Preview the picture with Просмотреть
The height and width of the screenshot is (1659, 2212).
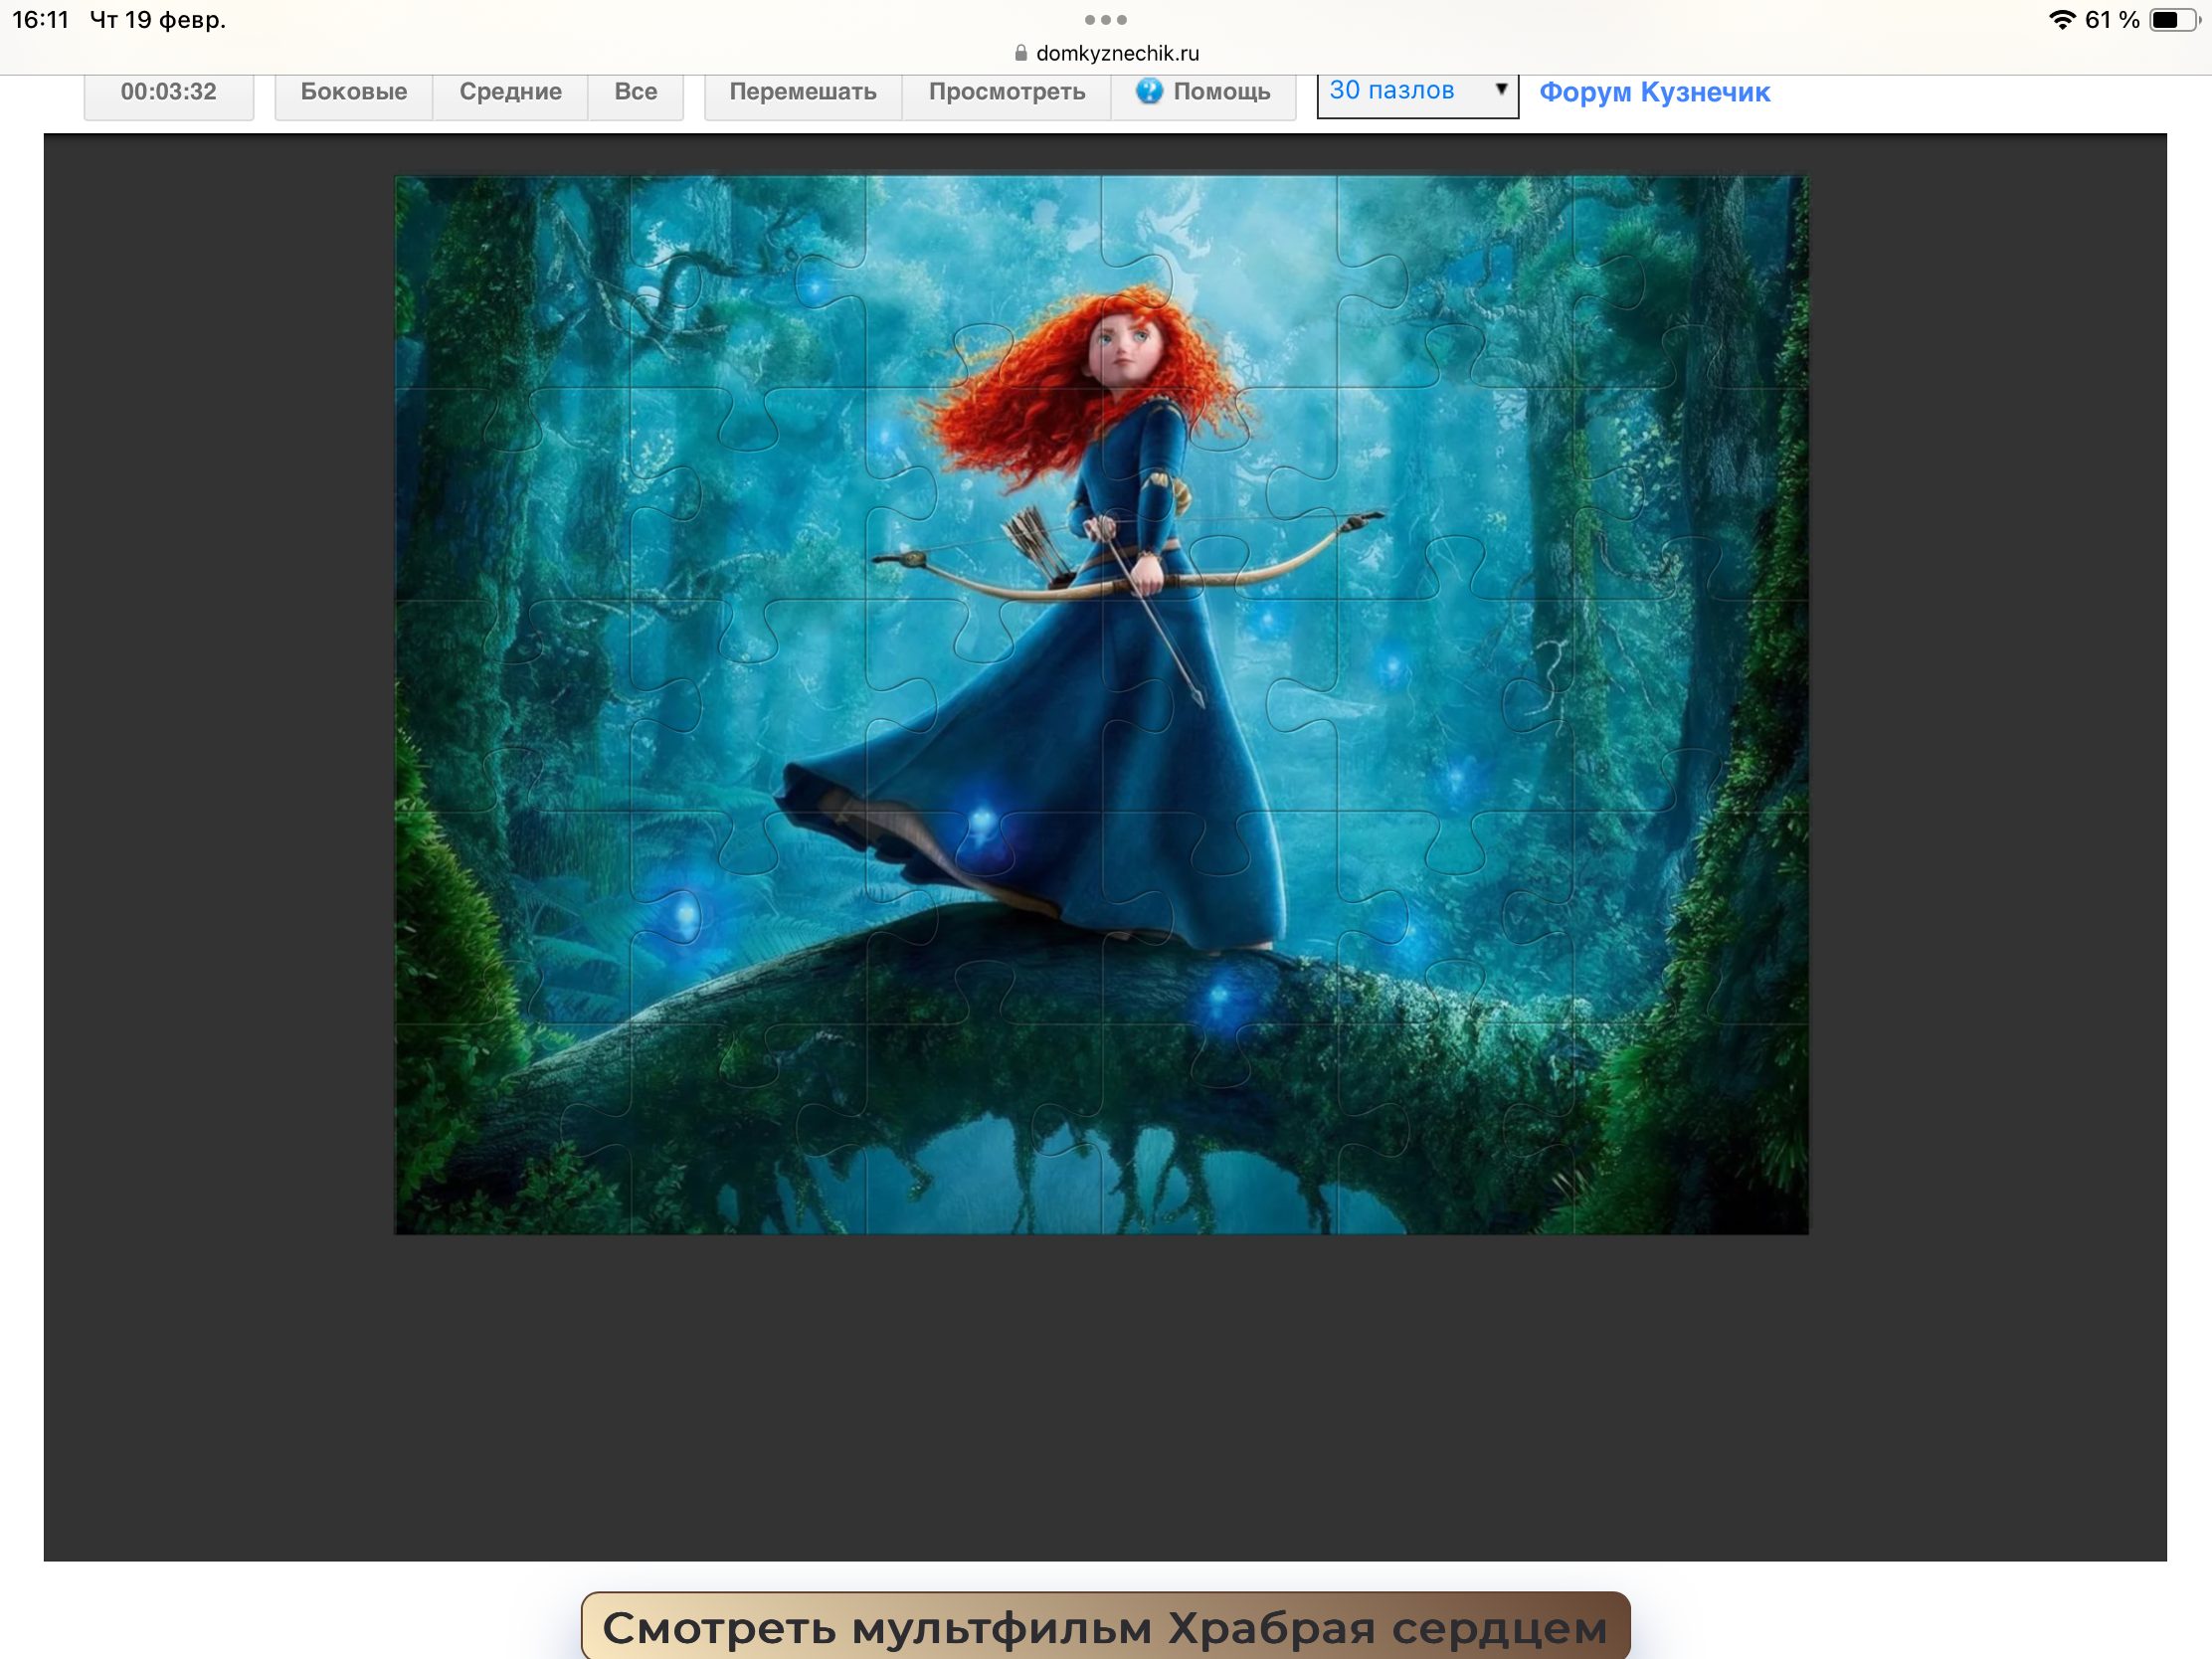pos(1006,92)
